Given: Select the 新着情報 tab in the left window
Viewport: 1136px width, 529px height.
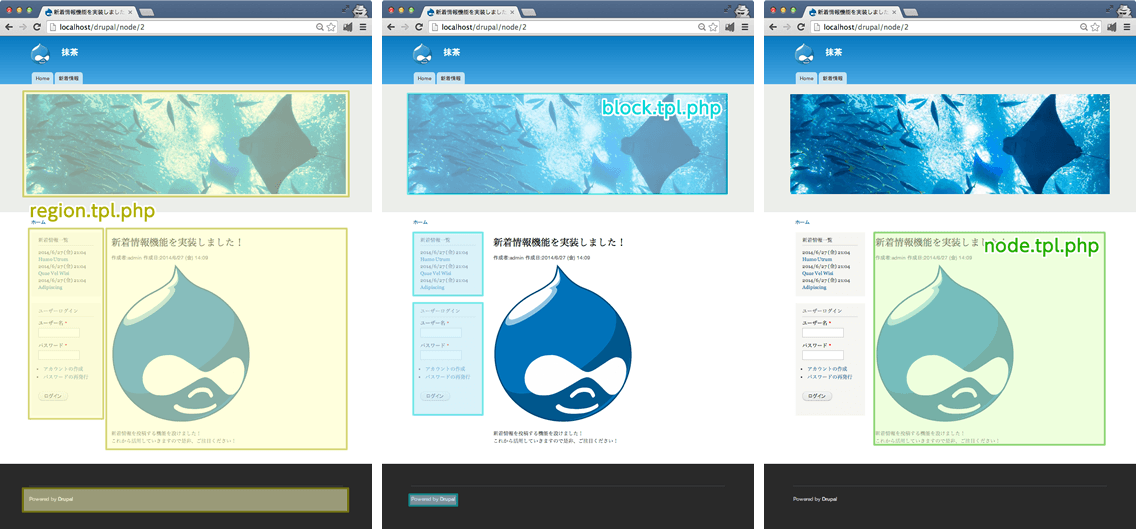Looking at the screenshot, I should [x=70, y=78].
